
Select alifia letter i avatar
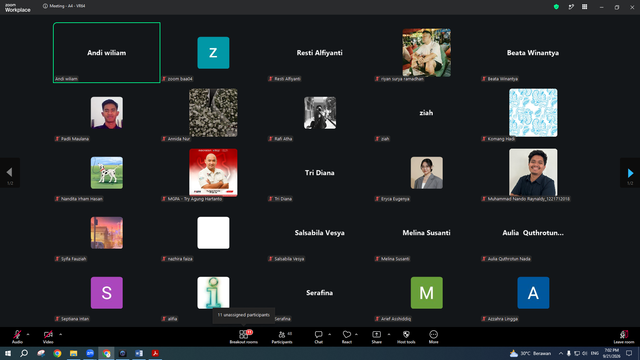pyautogui.click(x=213, y=293)
